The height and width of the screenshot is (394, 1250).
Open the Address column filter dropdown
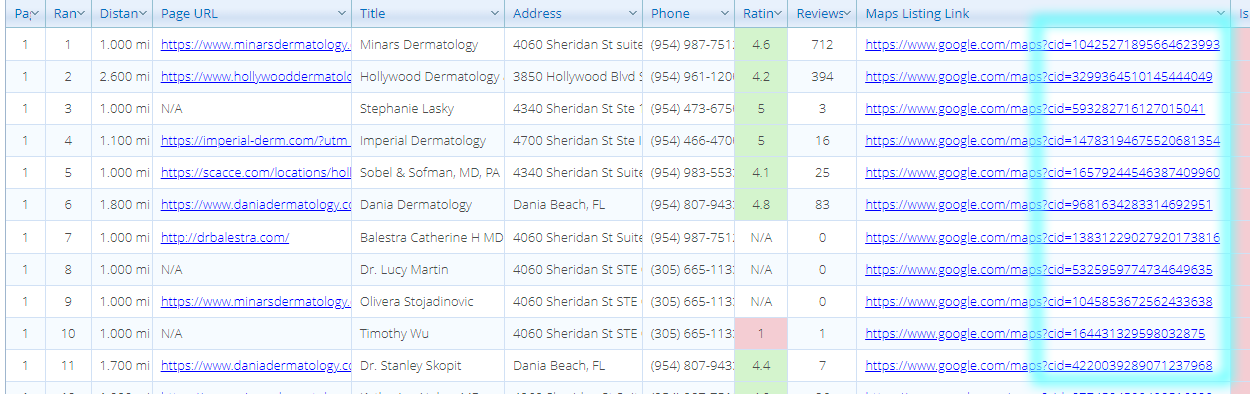click(x=633, y=14)
